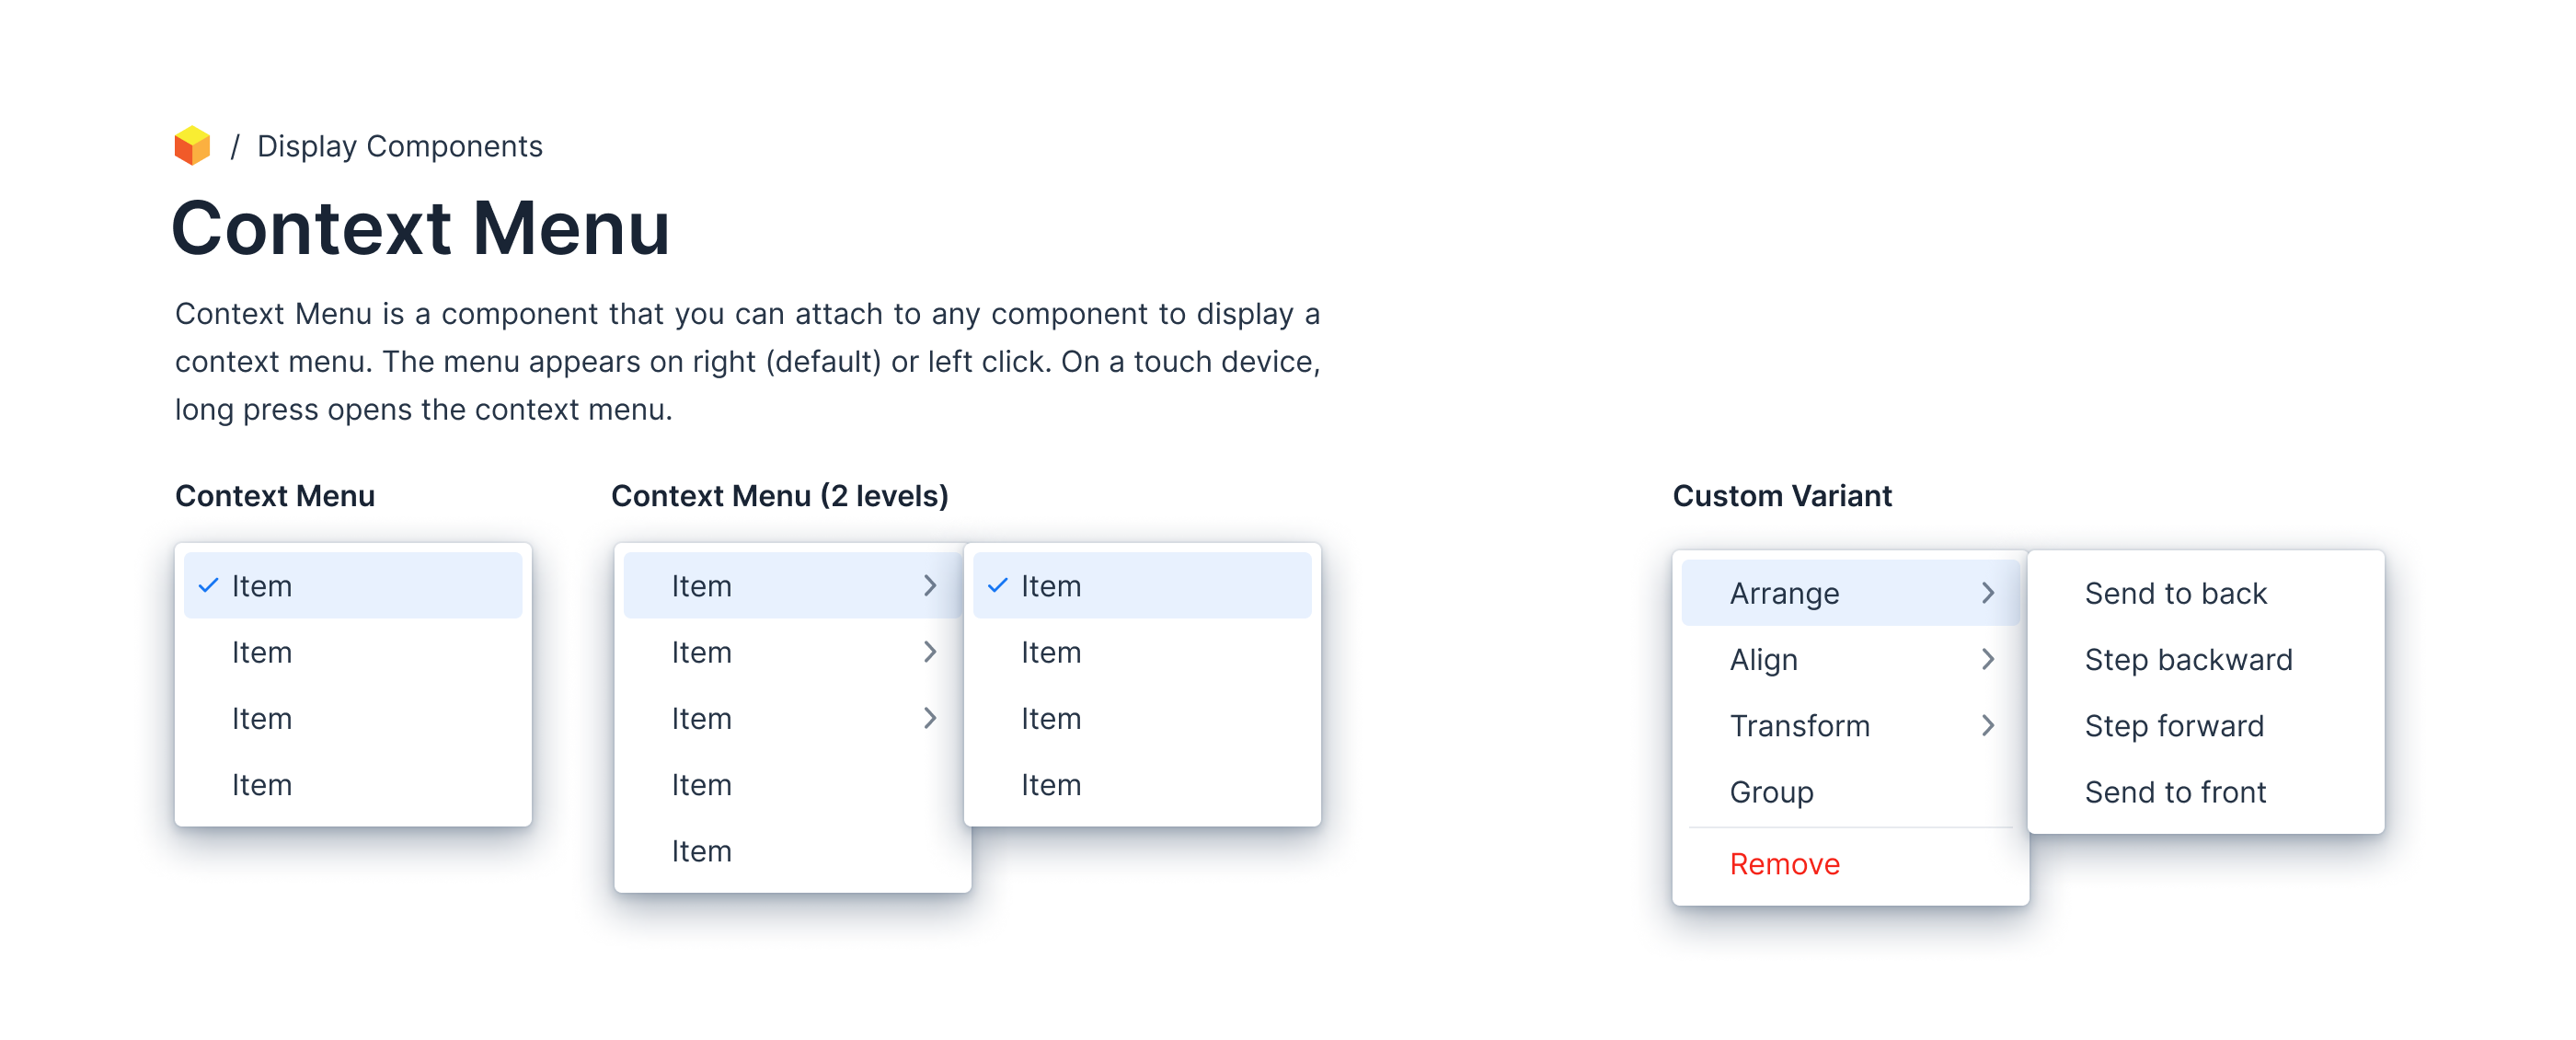This screenshot has height=1040, width=2576.
Task: Select Step forward menu entry
Action: [2173, 725]
